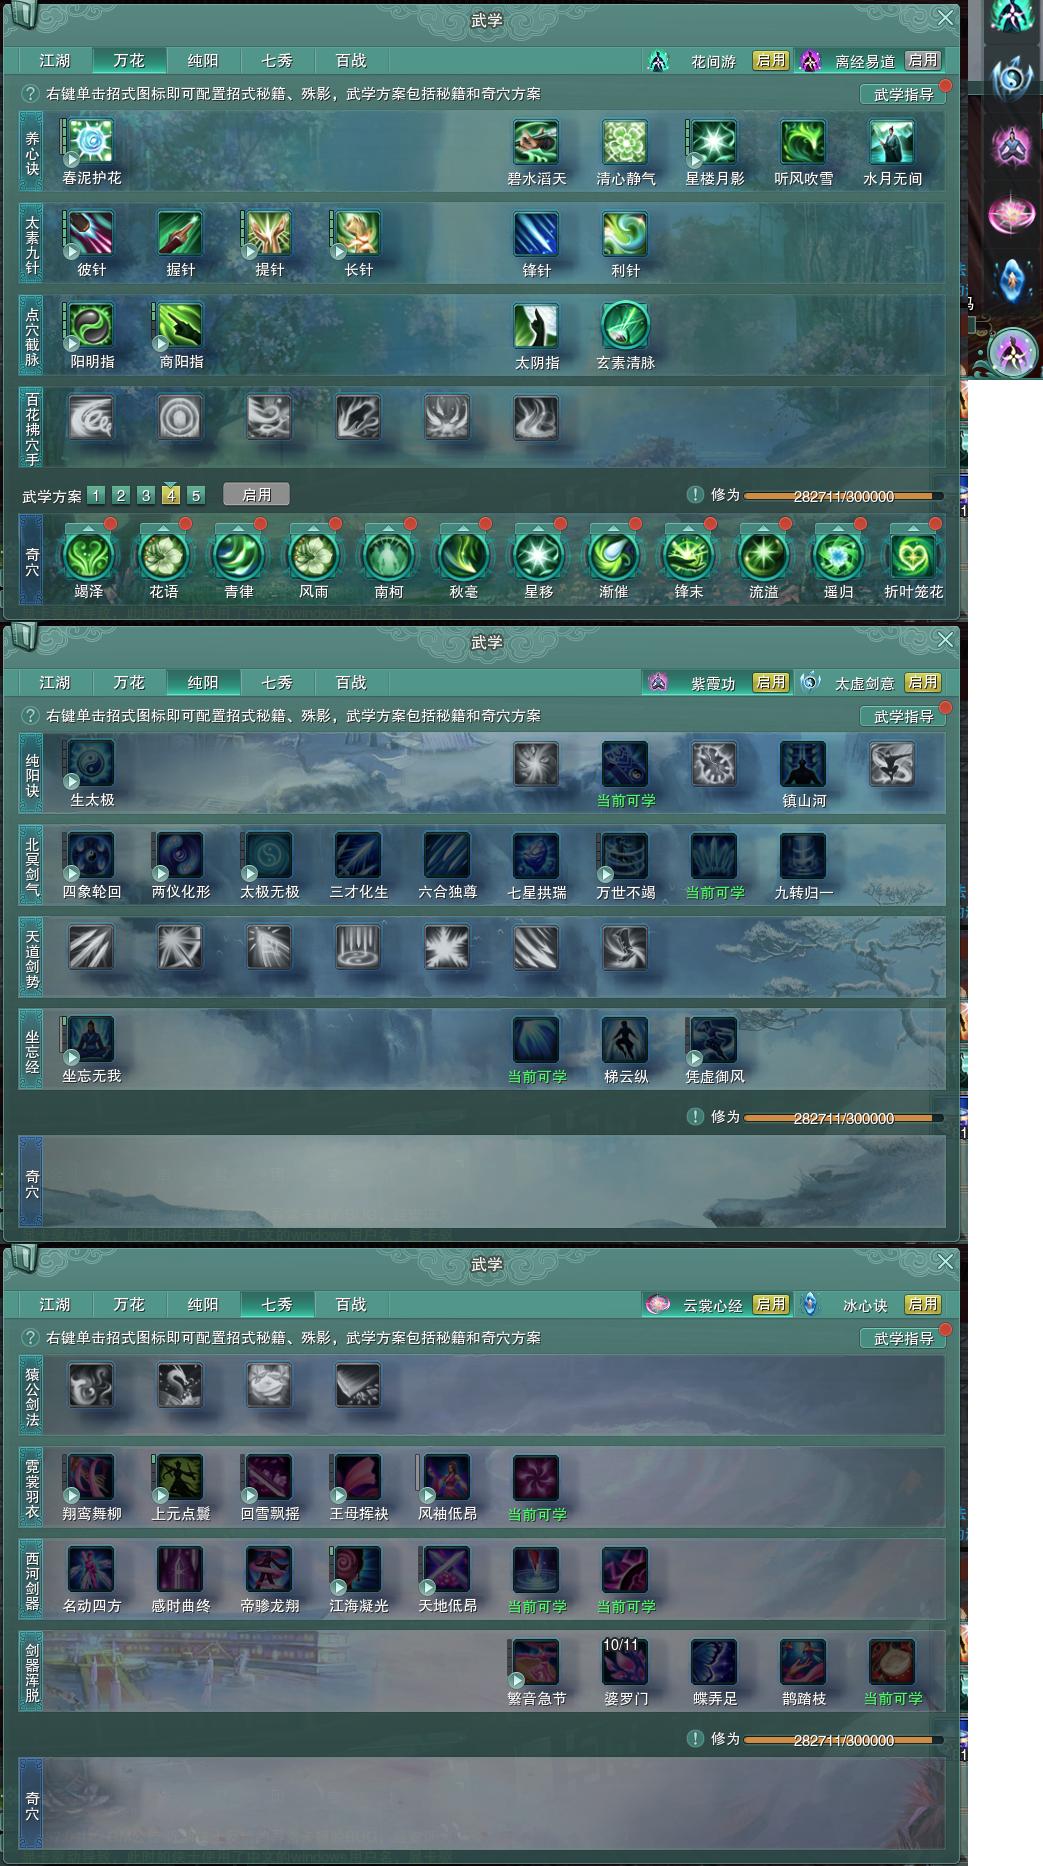This screenshot has width=1043, height=1866.
Task: Select the 商阳指 skill icon
Action: [x=180, y=327]
